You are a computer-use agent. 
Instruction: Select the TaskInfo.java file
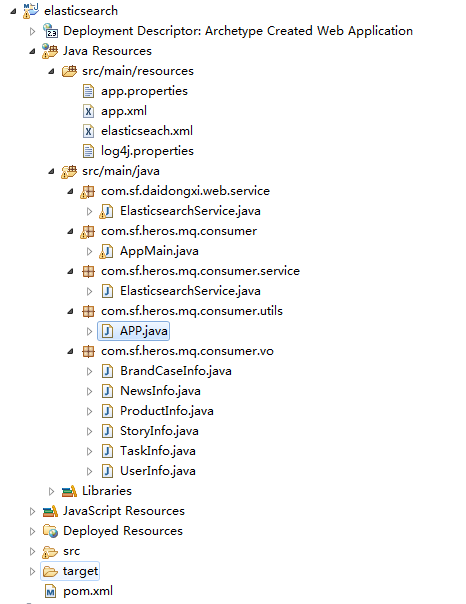pos(158,451)
